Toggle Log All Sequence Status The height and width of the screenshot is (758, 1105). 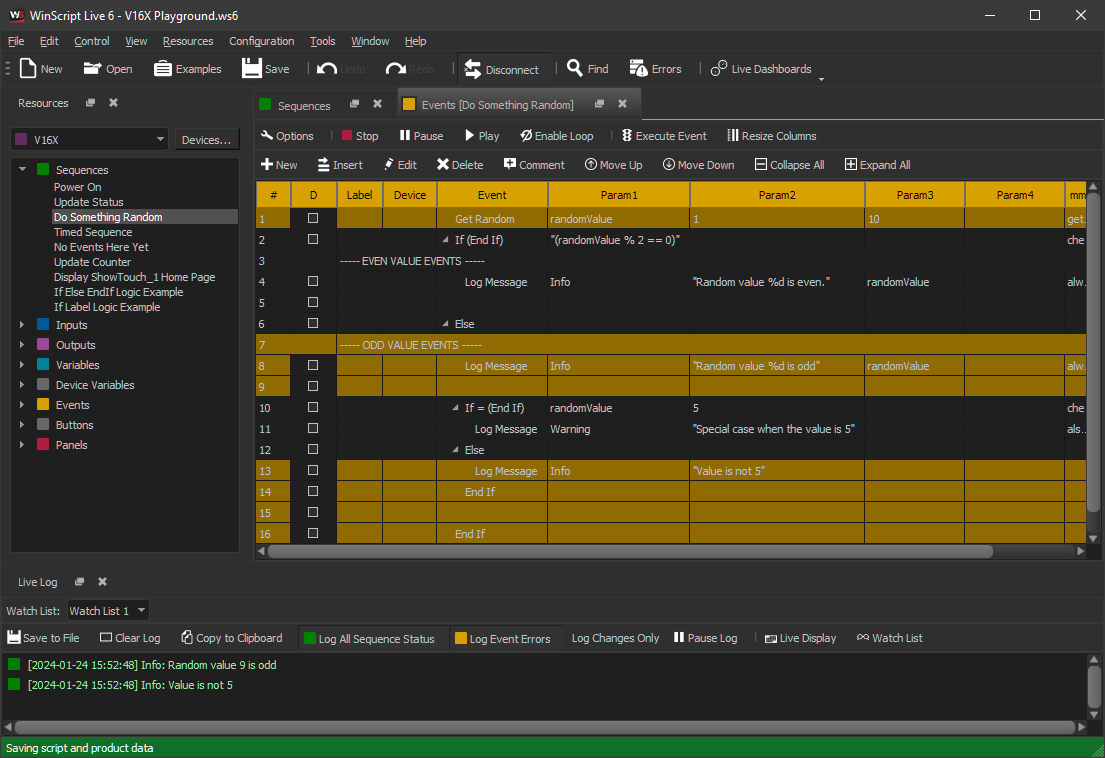click(x=368, y=638)
